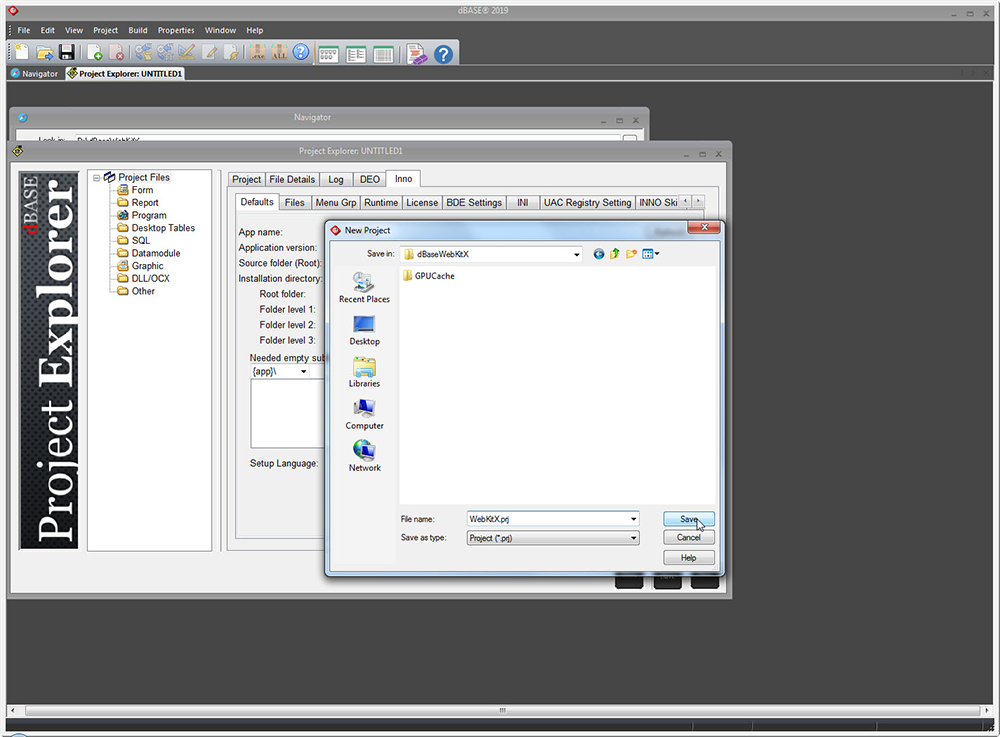Select Recent Places in the dialog sidebar
Image resolution: width=1000 pixels, height=737 pixels.
(364, 288)
